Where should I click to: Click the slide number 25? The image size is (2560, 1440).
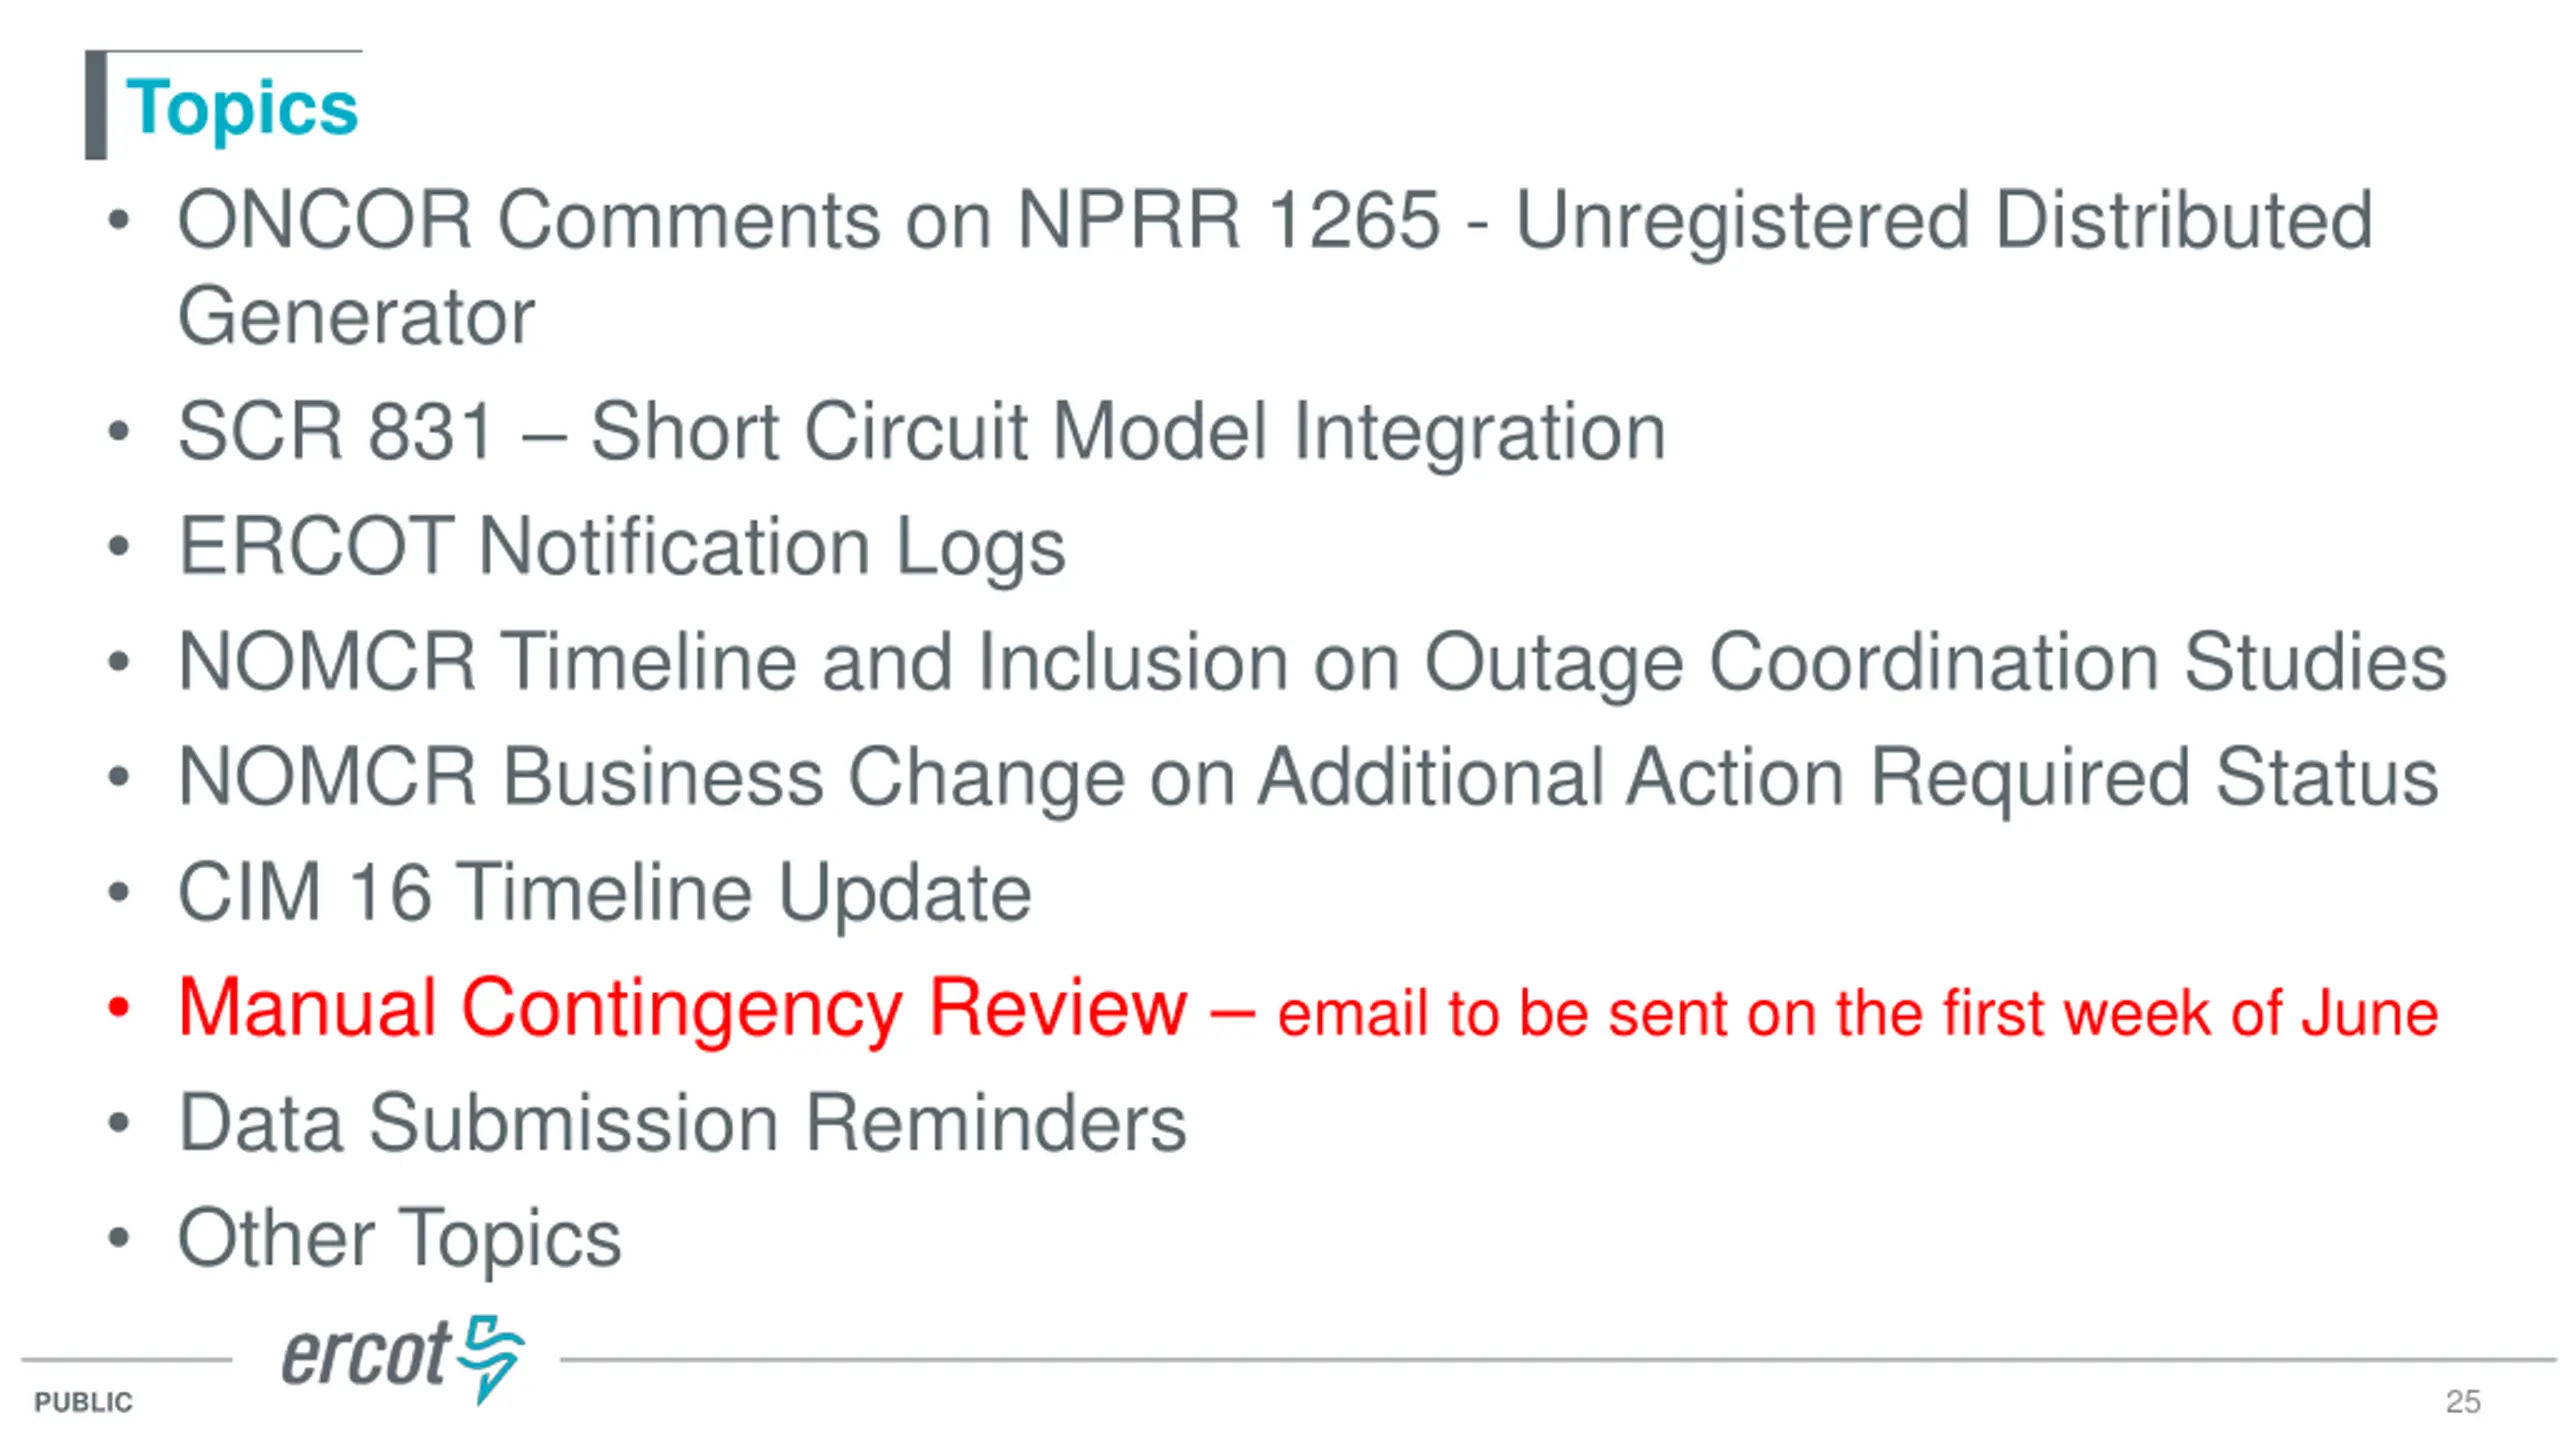click(2463, 1401)
